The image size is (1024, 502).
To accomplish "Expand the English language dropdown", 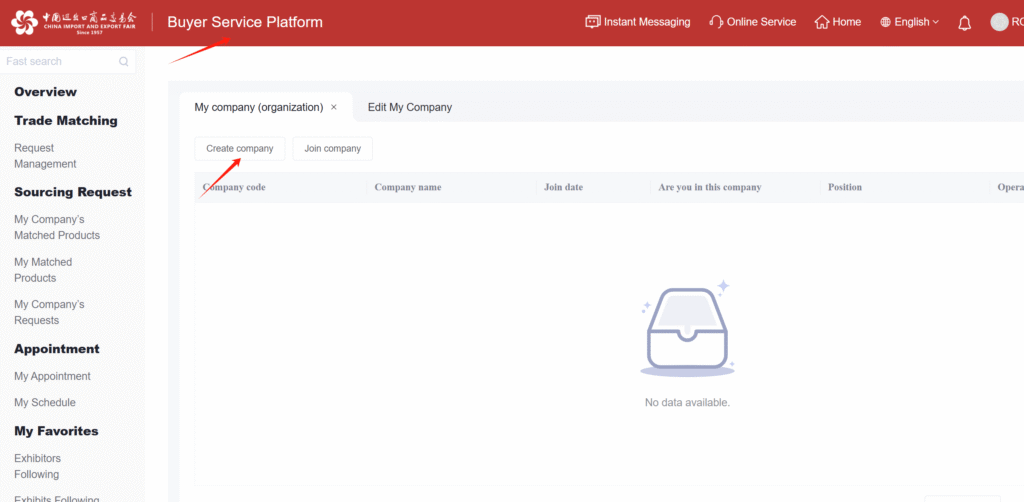I will [909, 22].
